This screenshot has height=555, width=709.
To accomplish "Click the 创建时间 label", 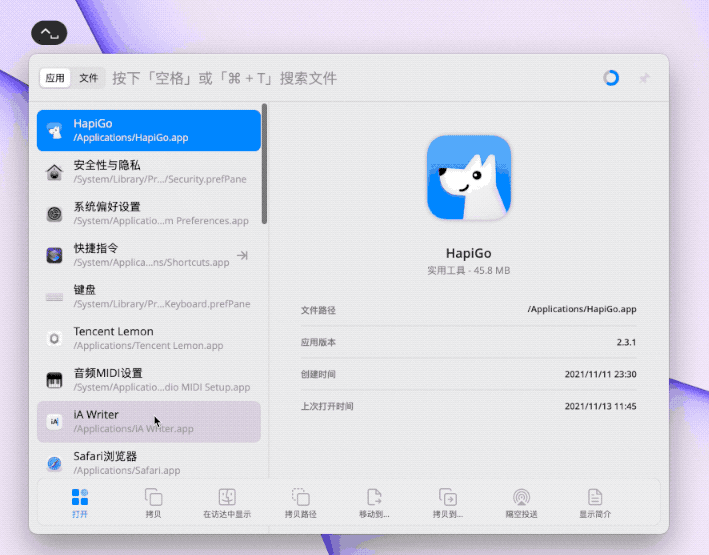I will coord(318,374).
